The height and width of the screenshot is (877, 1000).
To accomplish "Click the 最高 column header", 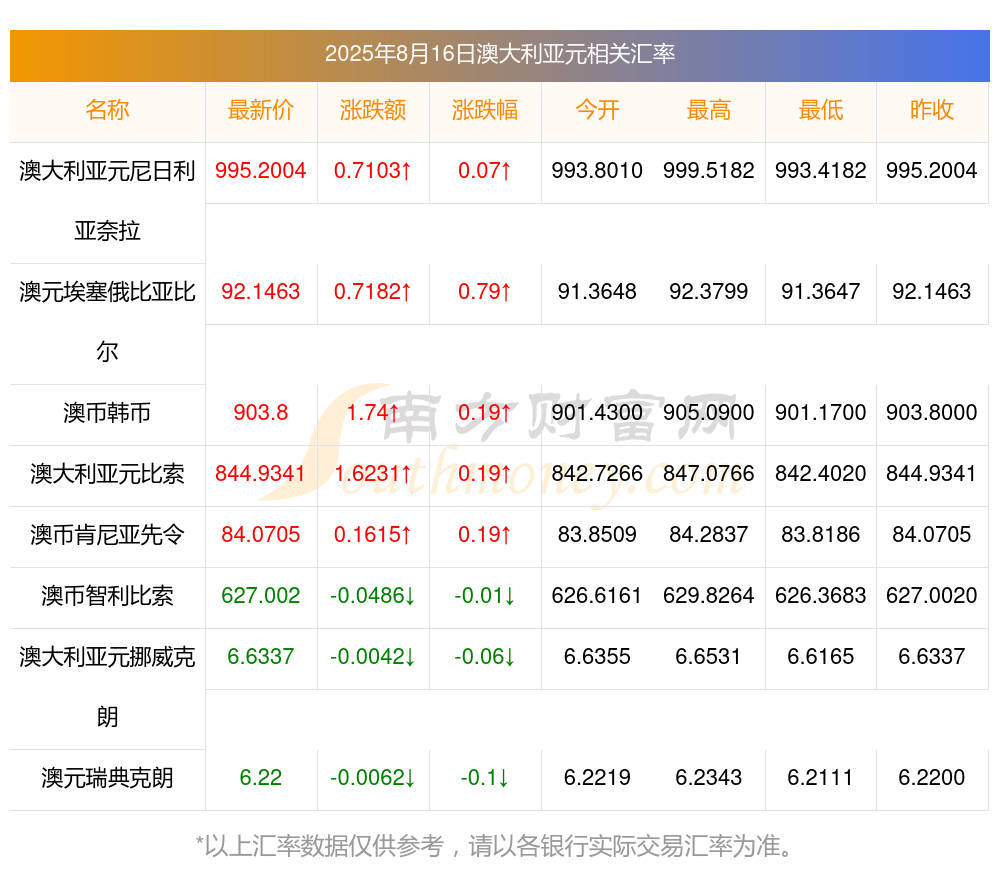I will 709,110.
